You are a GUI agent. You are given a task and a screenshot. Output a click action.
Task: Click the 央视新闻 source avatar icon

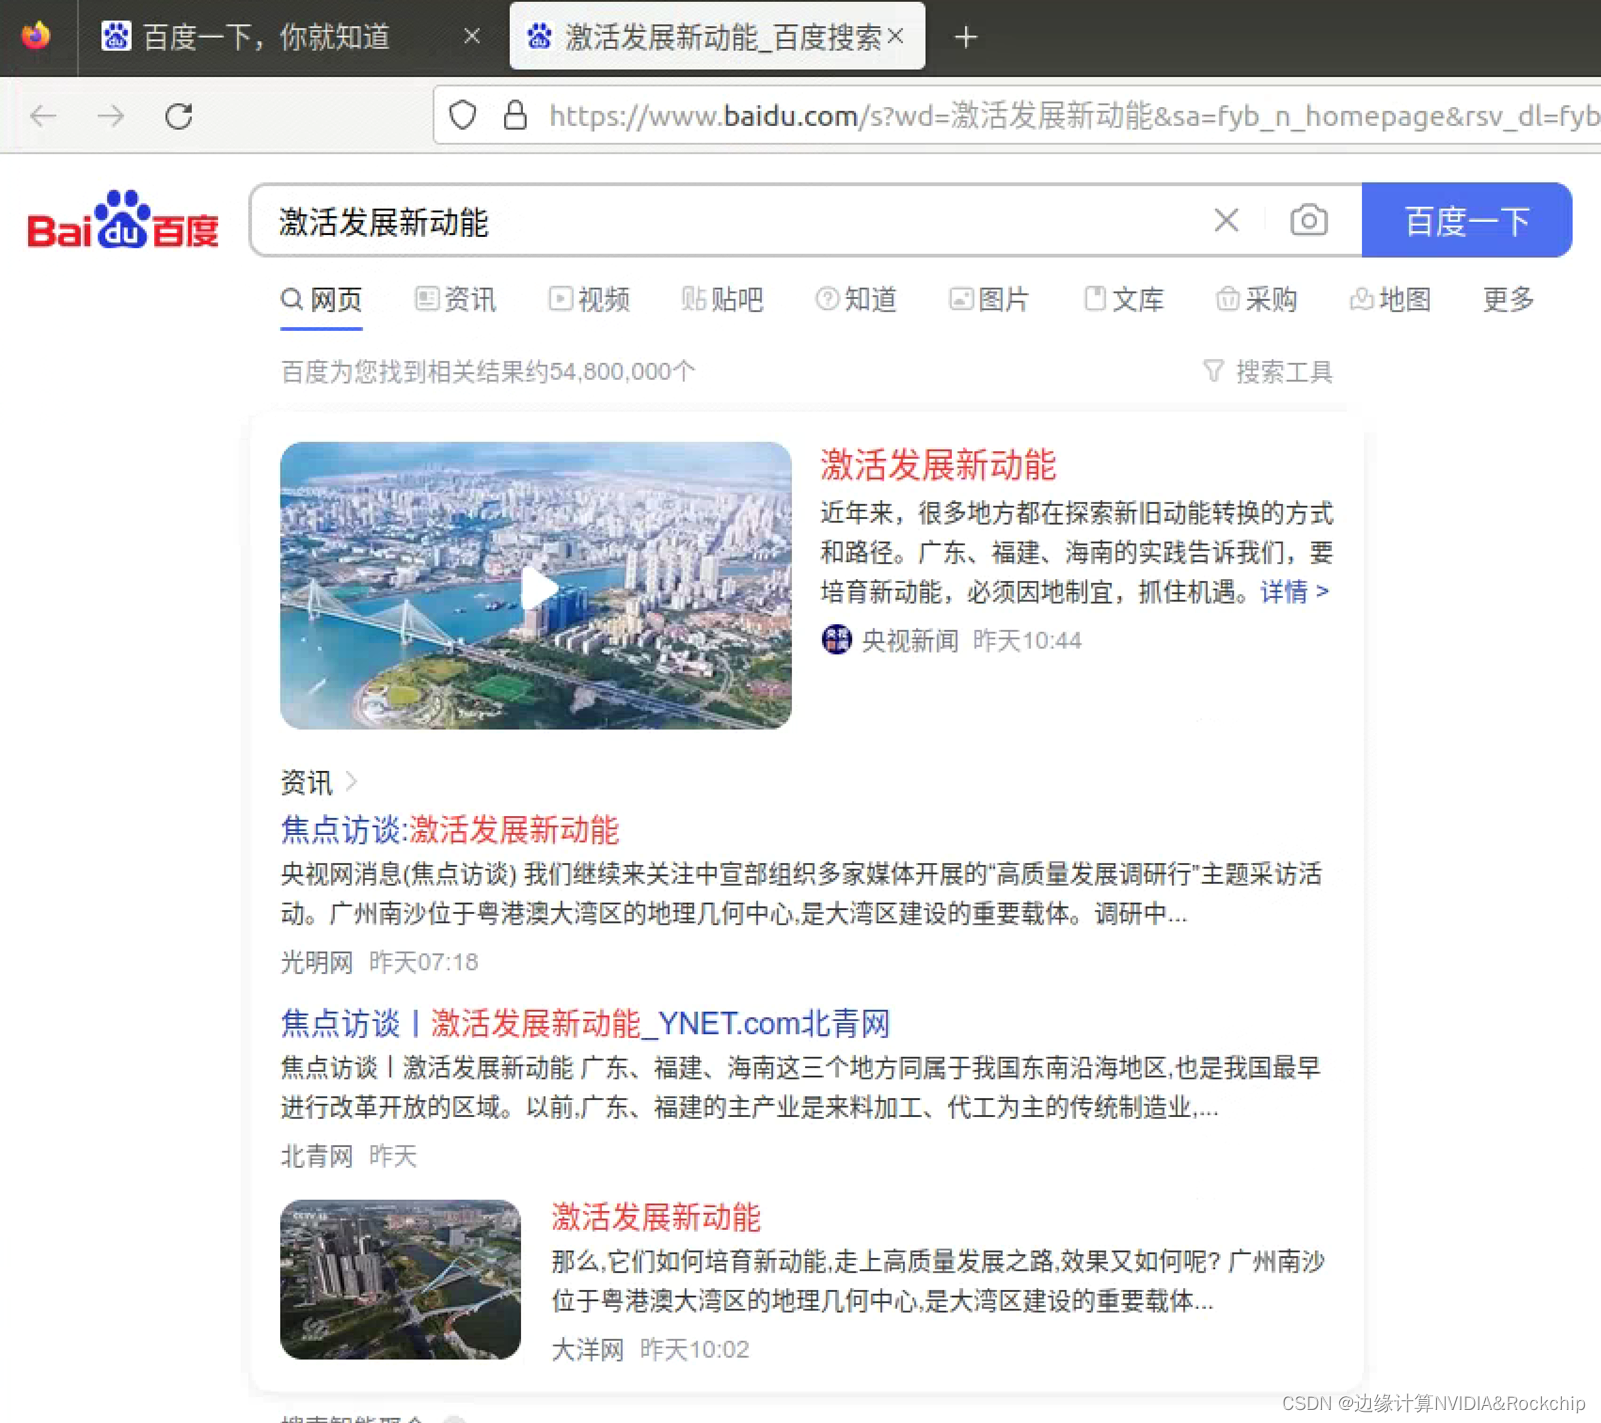point(836,639)
